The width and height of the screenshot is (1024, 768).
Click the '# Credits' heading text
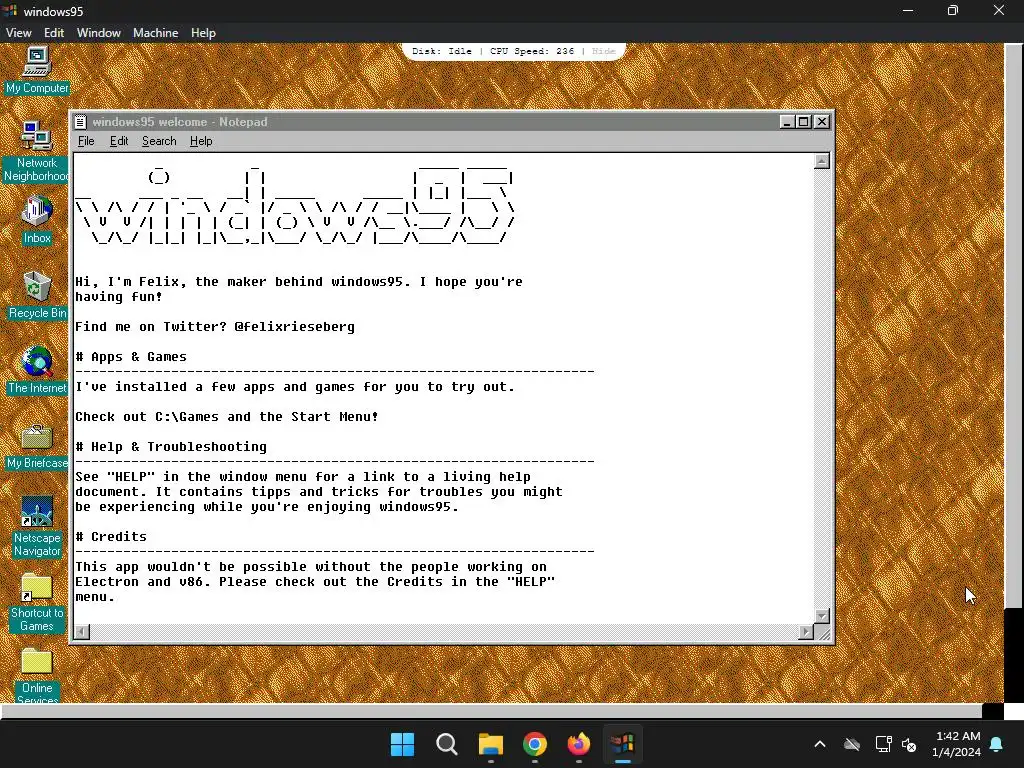(x=111, y=537)
